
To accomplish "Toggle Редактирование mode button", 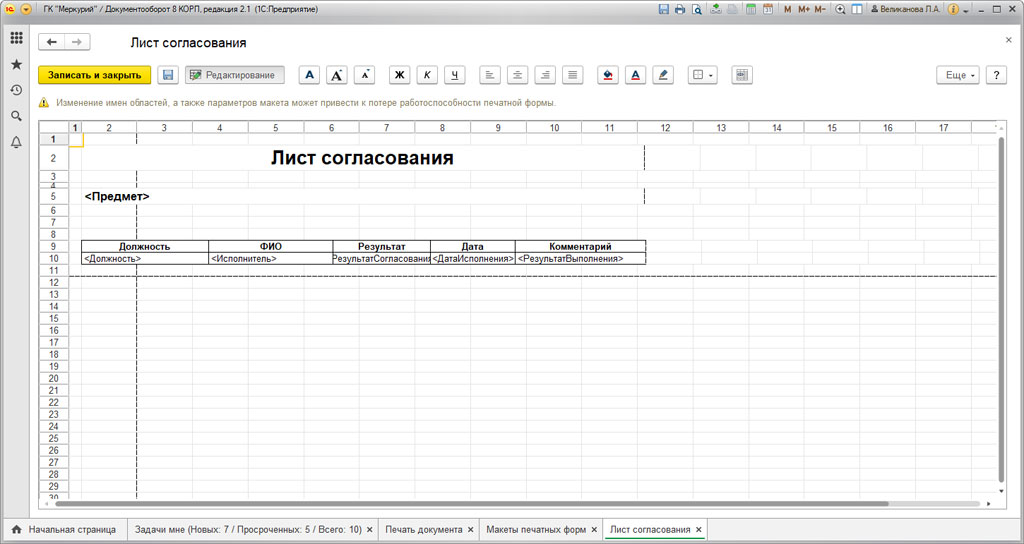I will pos(234,75).
